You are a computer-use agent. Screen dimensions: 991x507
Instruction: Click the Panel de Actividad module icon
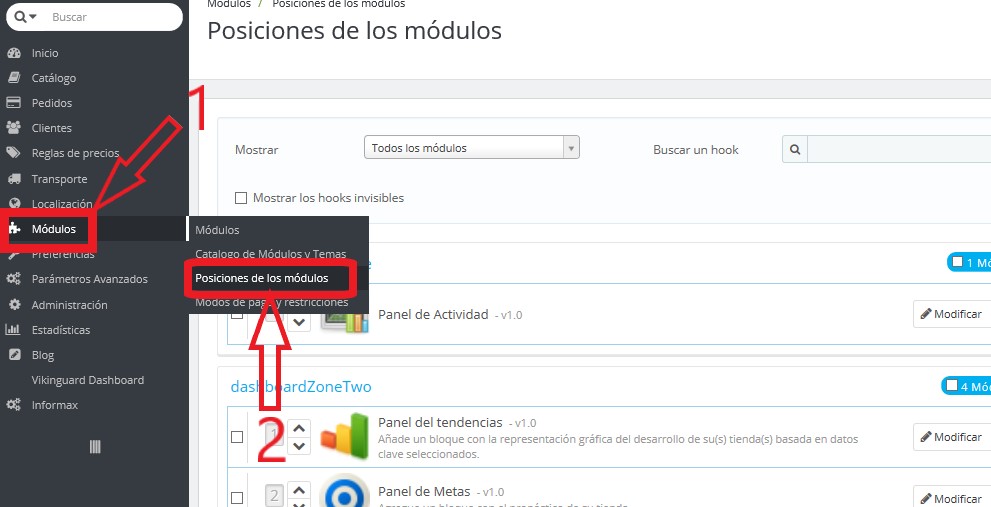click(x=344, y=321)
